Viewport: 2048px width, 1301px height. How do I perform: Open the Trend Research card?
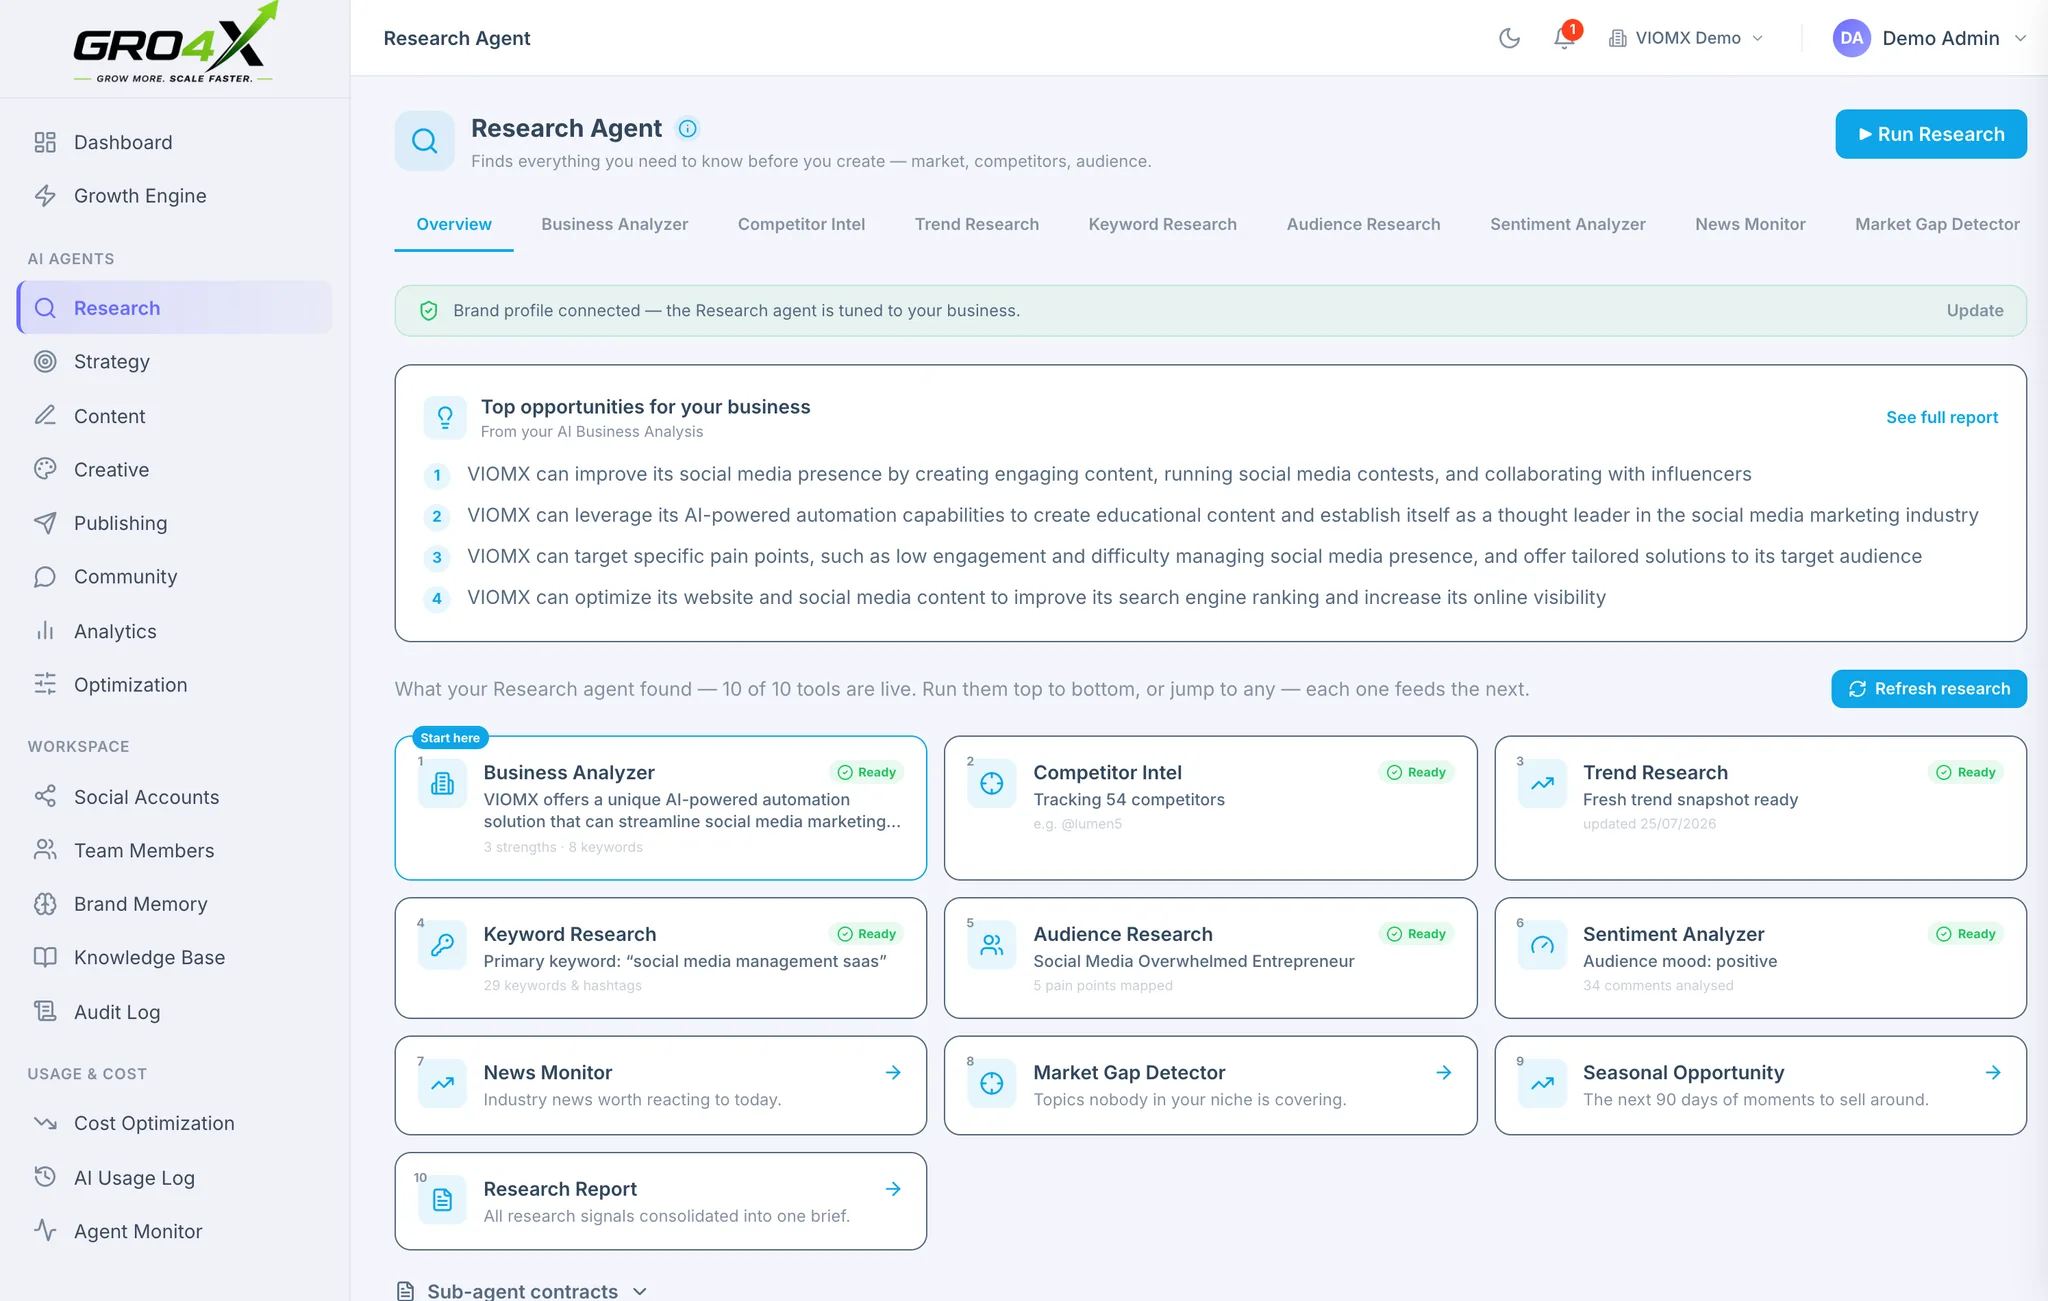1760,808
